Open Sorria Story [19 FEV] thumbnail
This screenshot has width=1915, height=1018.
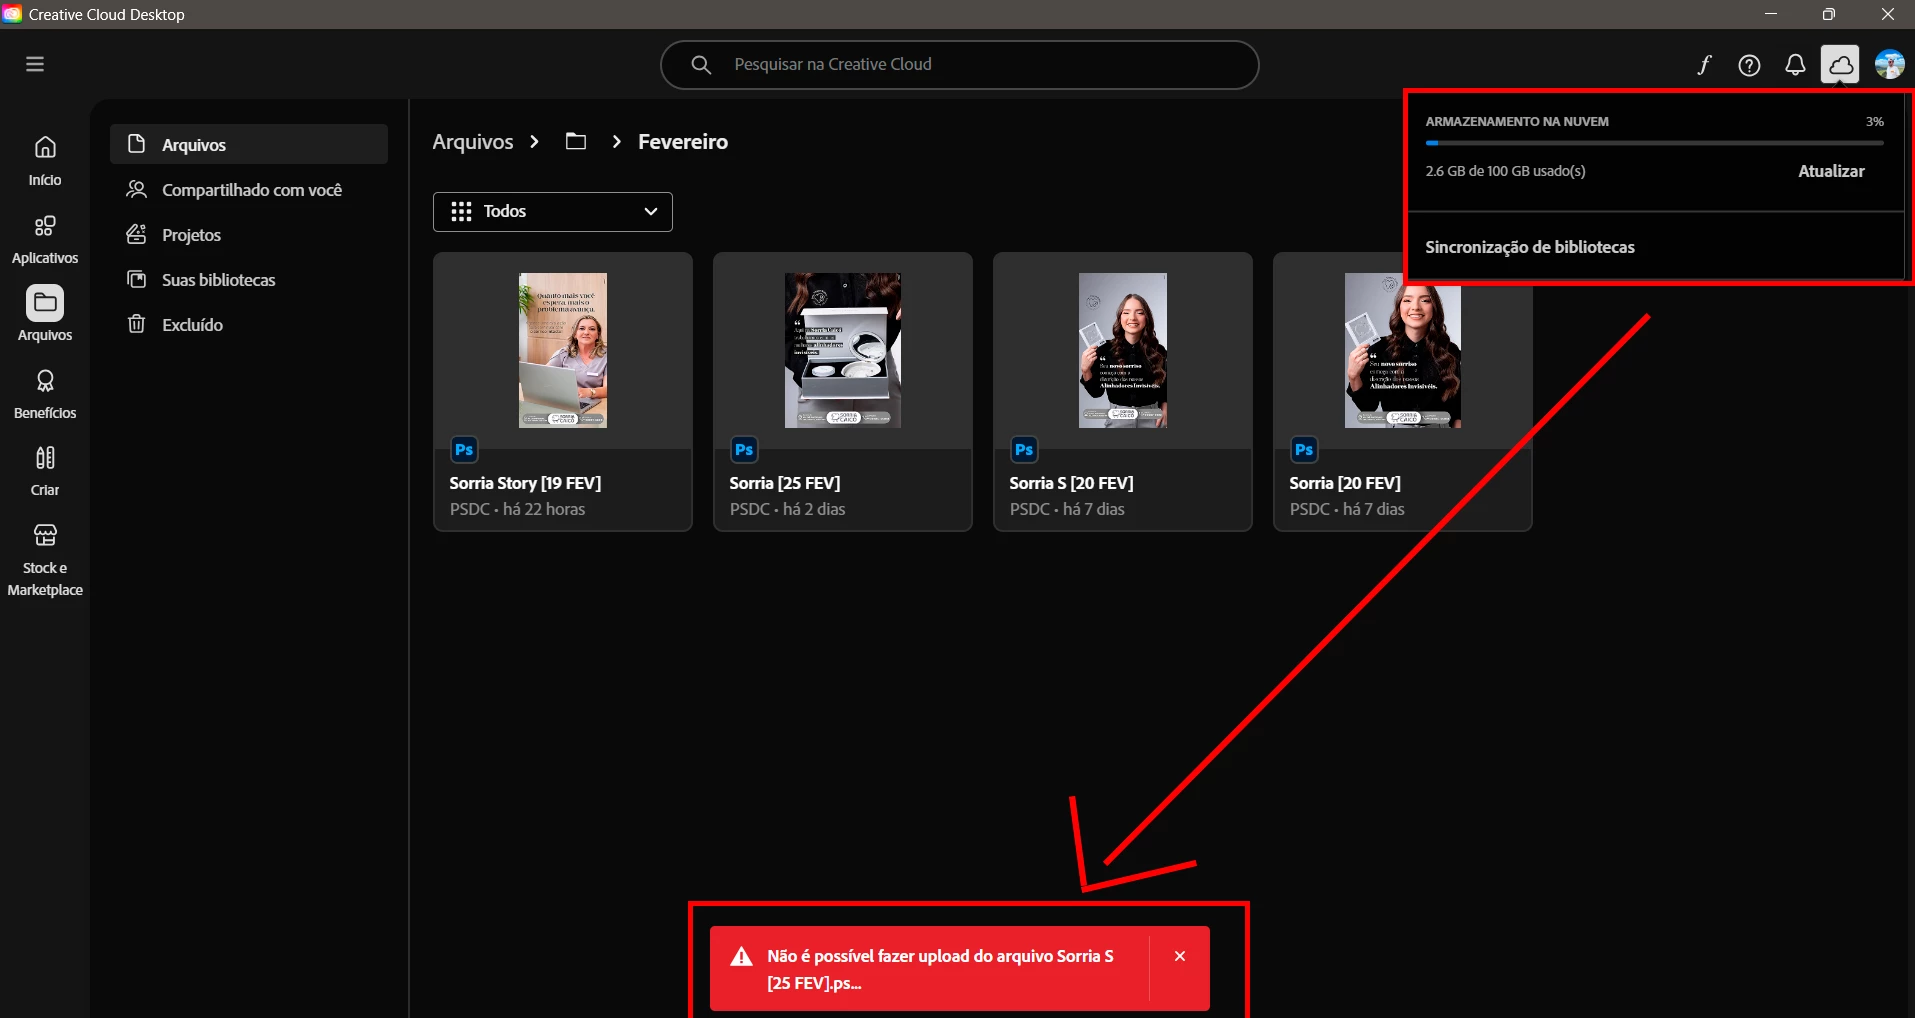click(x=562, y=350)
